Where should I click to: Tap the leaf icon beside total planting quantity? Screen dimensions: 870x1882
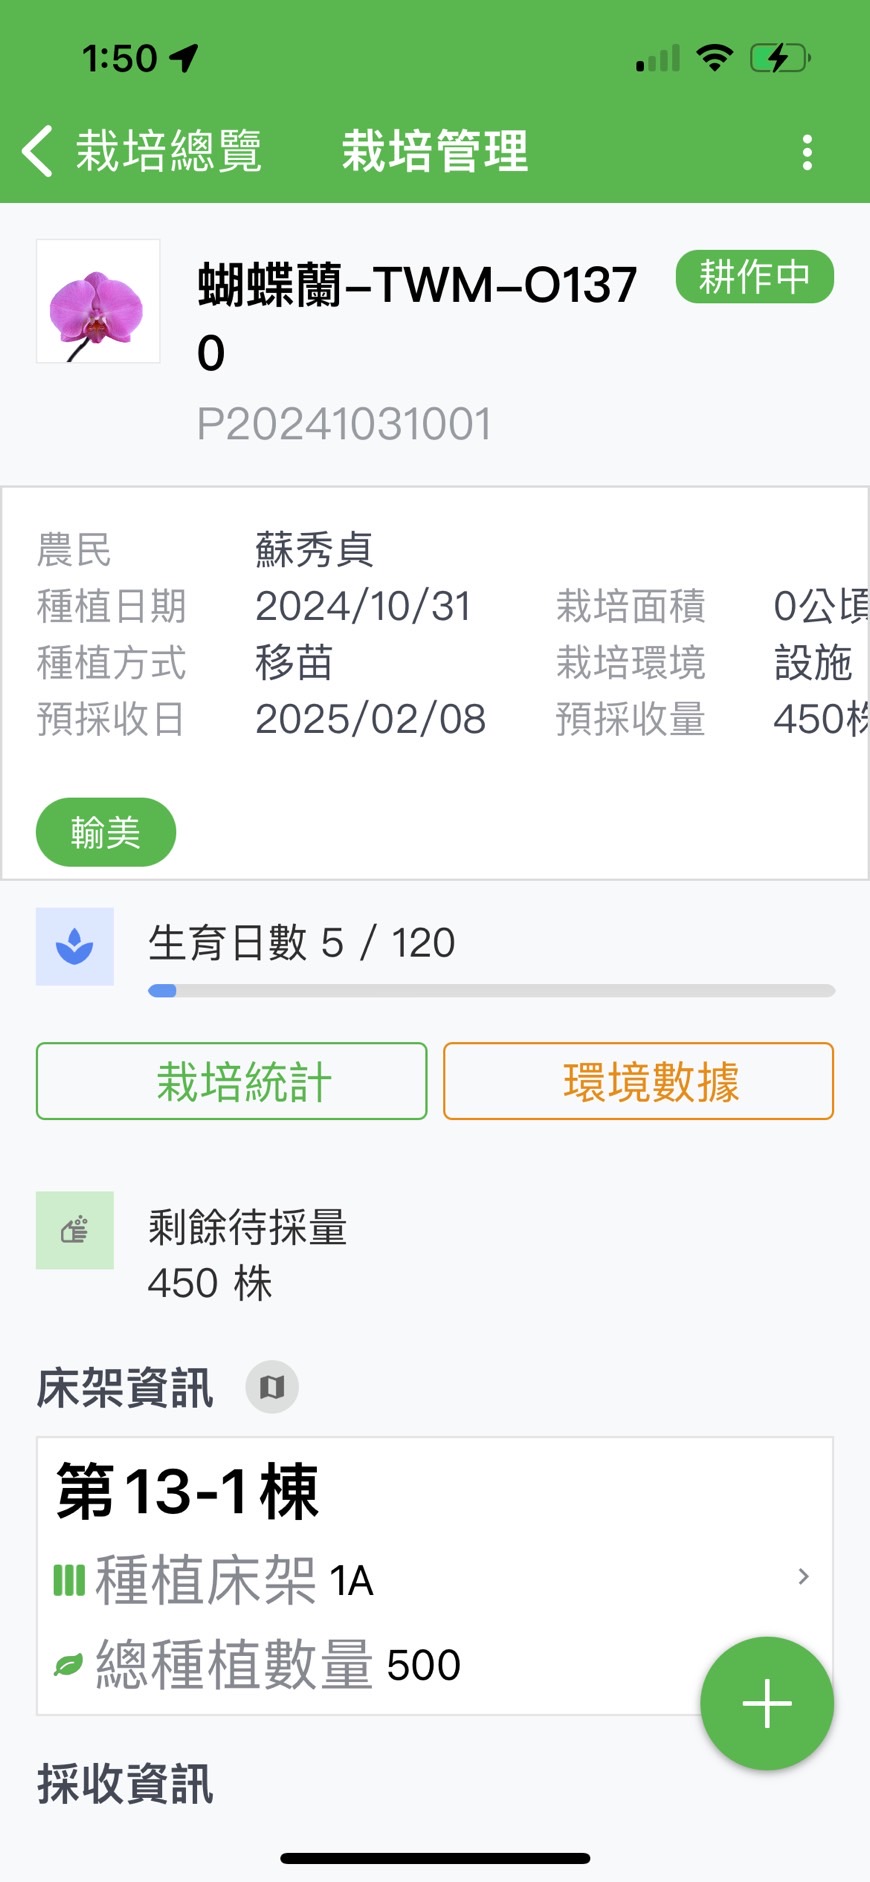(69, 1665)
